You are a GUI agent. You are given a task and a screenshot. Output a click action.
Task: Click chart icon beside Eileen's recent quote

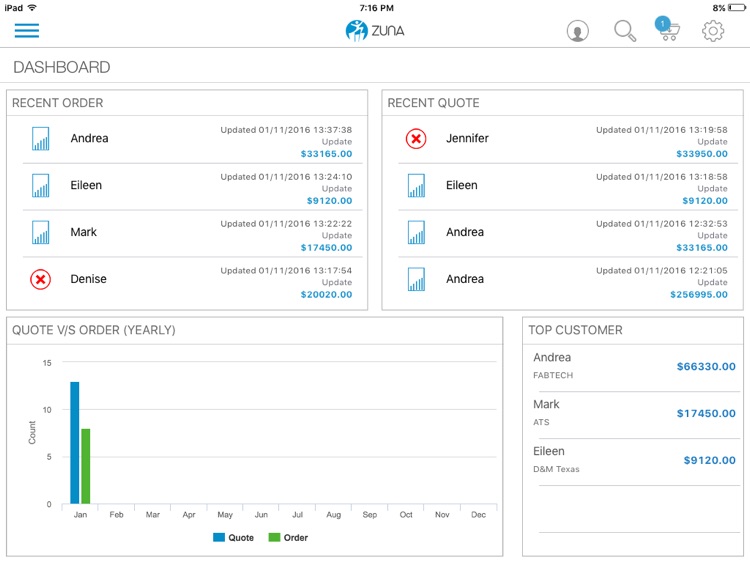pyautogui.click(x=416, y=186)
